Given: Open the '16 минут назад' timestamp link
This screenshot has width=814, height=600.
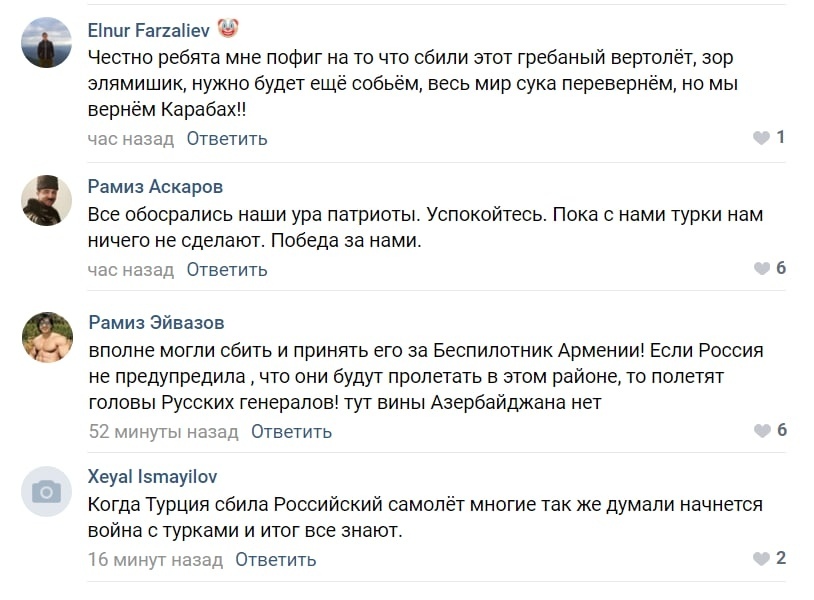Looking at the screenshot, I should tap(155, 560).
